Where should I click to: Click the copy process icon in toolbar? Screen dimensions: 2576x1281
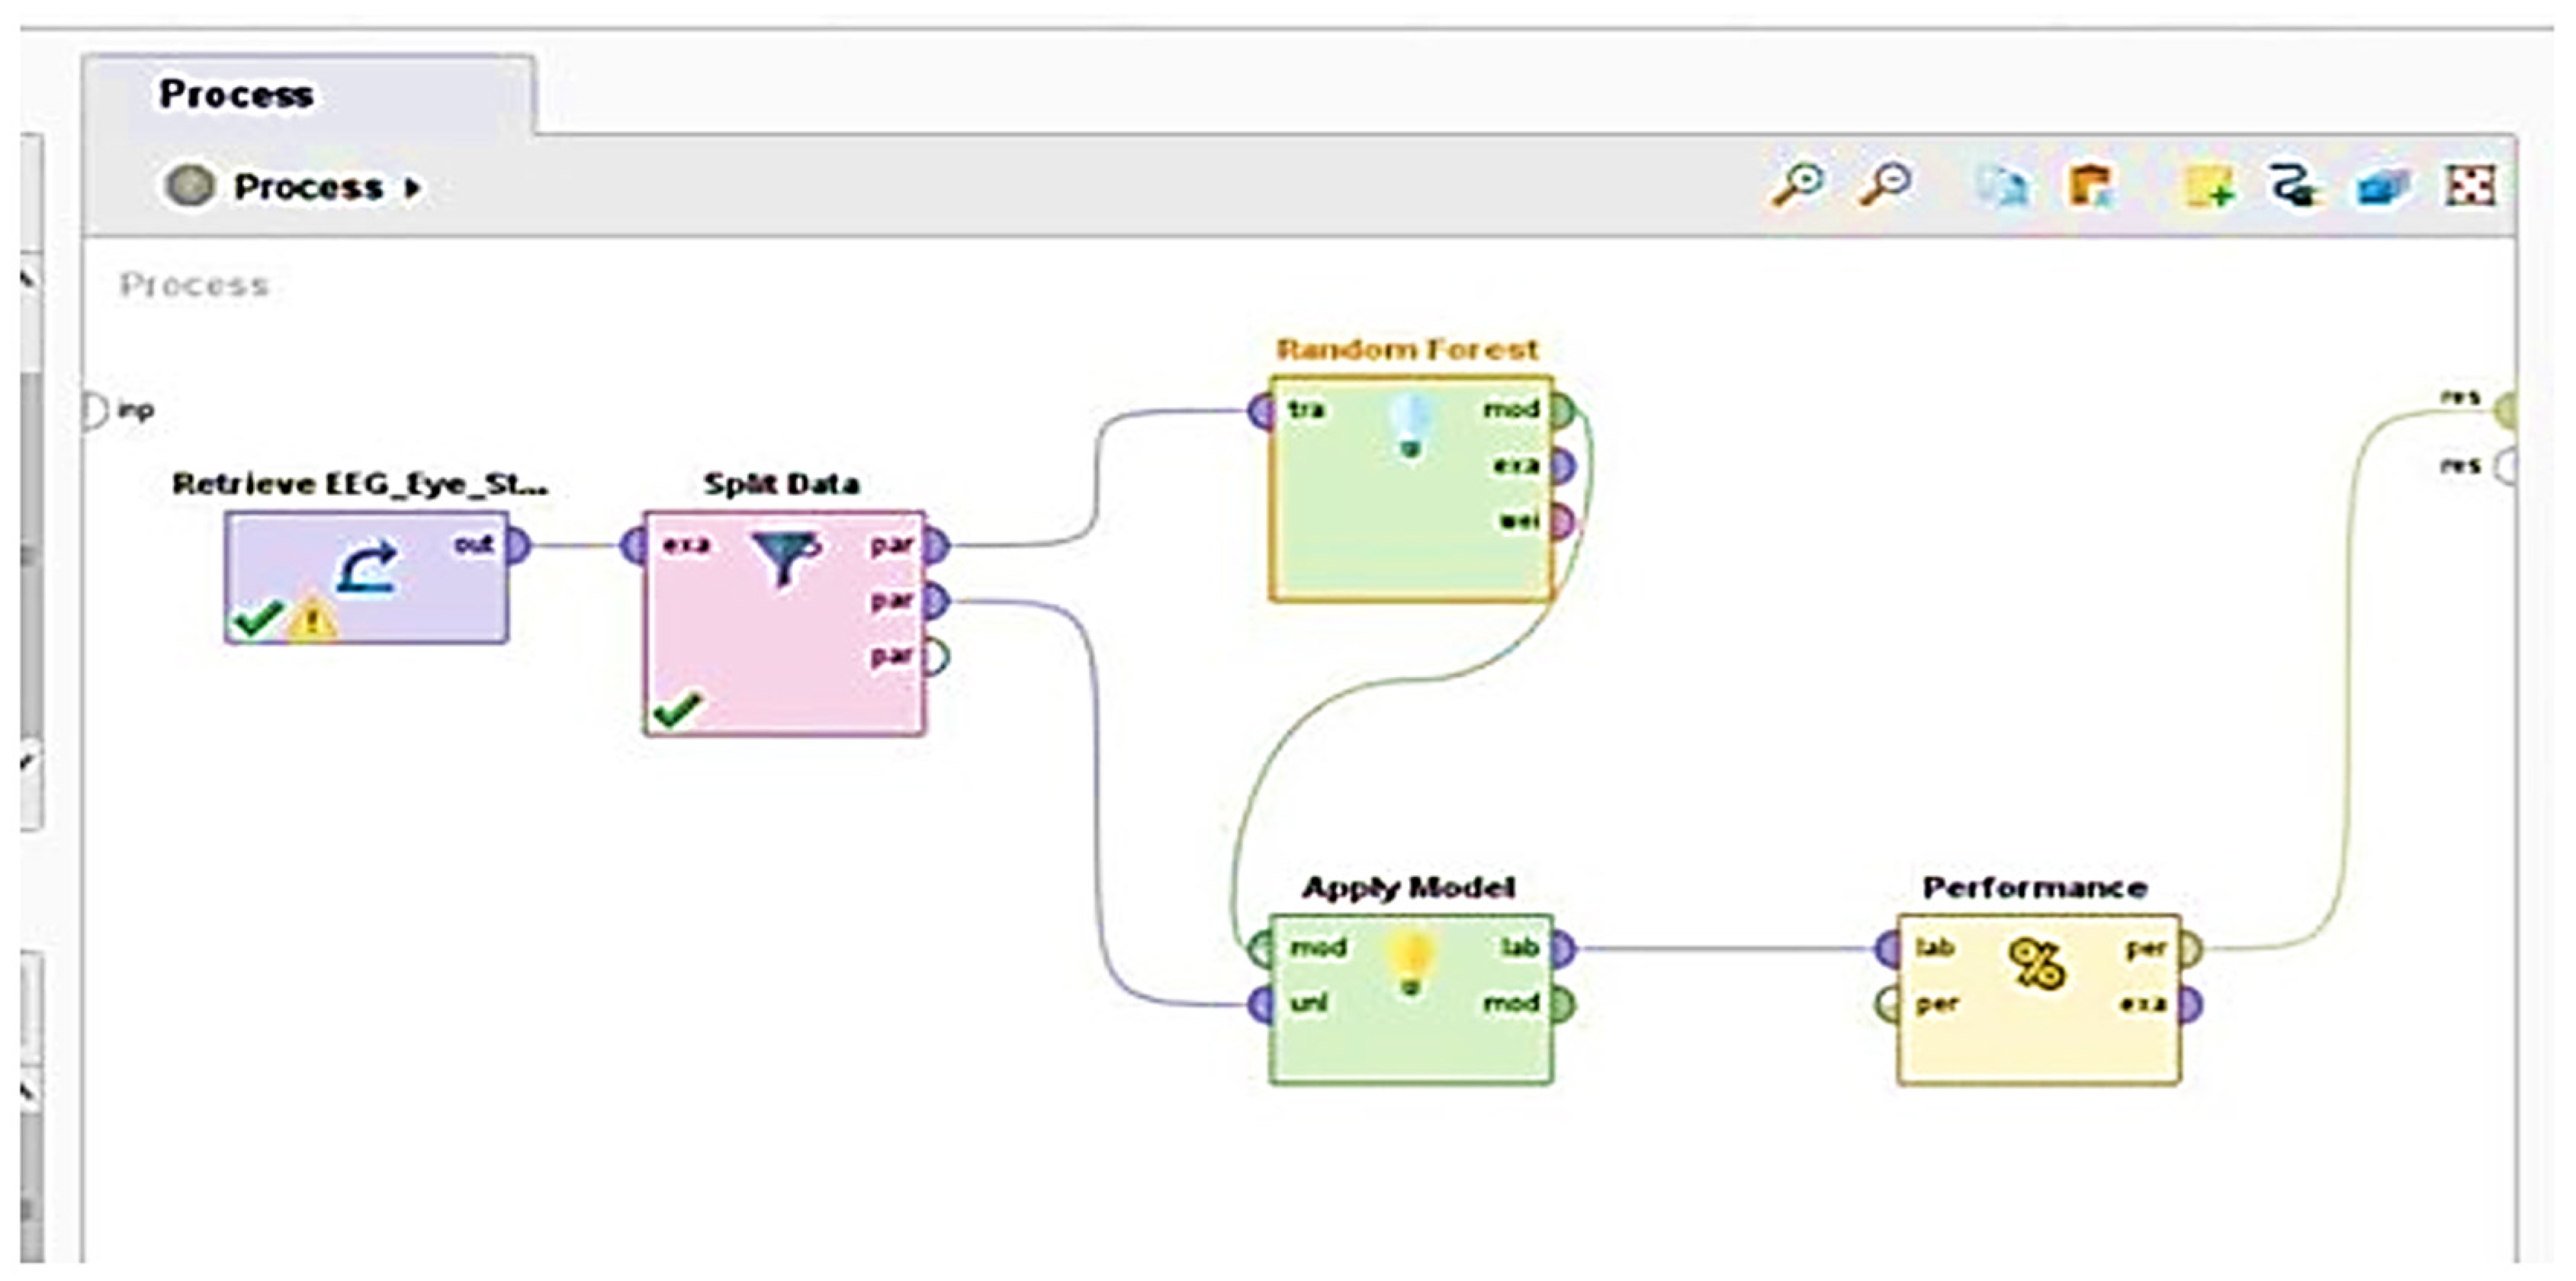coord(2003,186)
